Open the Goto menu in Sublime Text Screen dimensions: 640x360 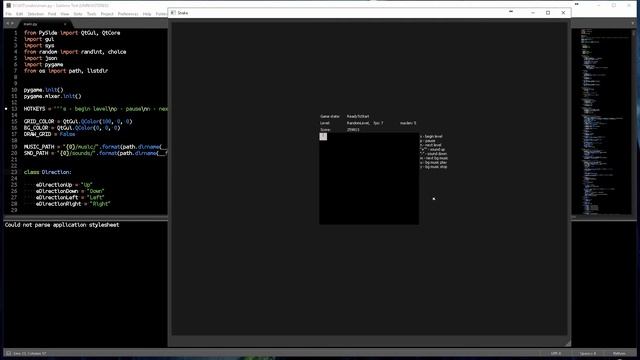point(78,14)
